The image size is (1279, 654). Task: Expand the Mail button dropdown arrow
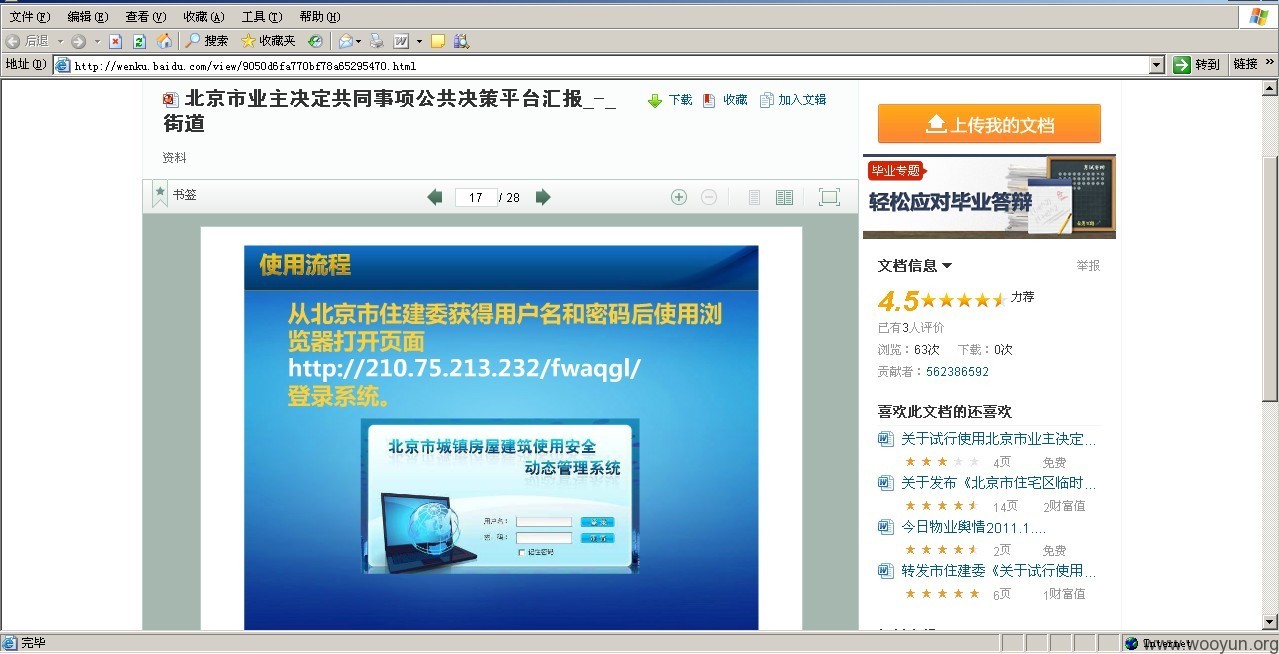[x=358, y=41]
